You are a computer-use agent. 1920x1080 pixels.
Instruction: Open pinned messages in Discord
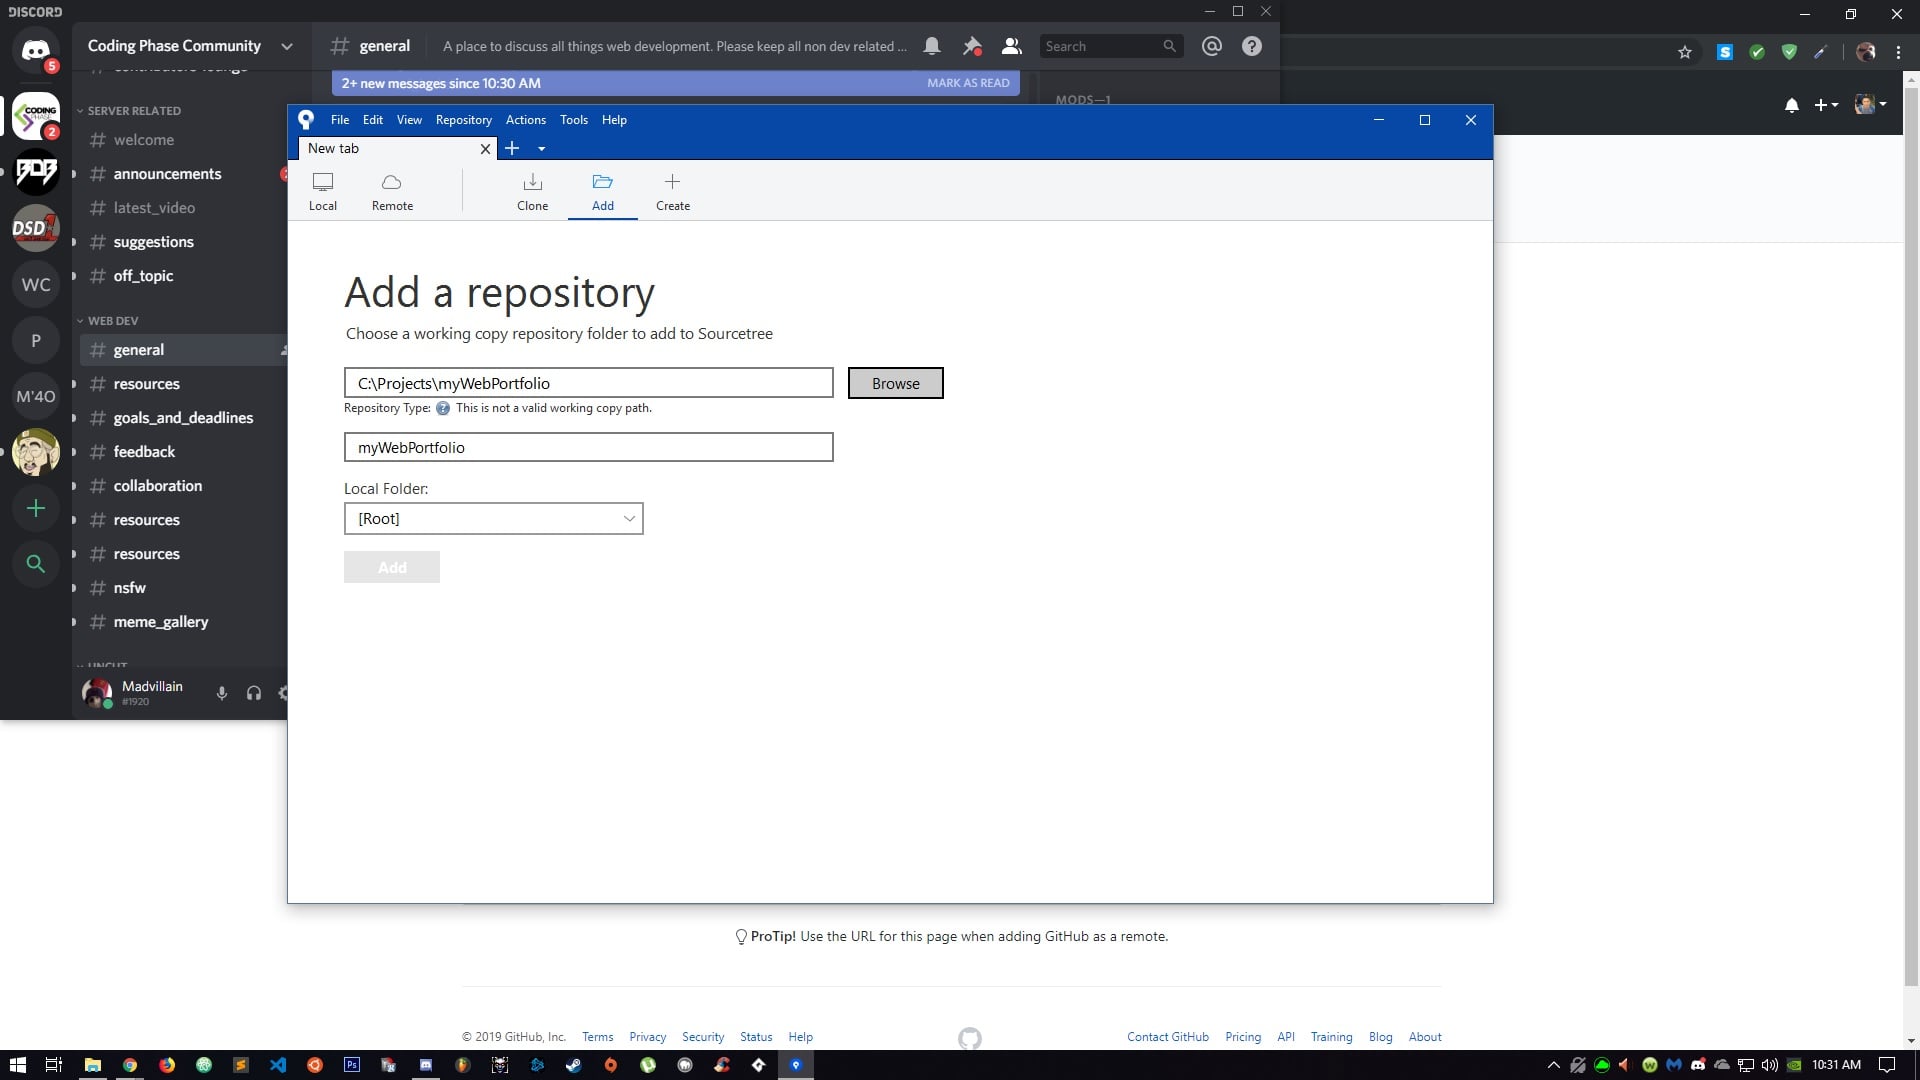(971, 46)
